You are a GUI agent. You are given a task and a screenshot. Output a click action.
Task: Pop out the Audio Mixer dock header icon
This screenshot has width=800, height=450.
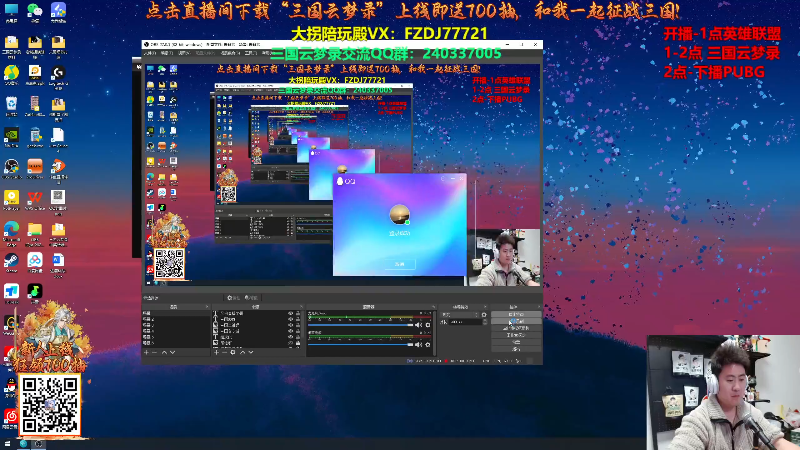click(434, 306)
